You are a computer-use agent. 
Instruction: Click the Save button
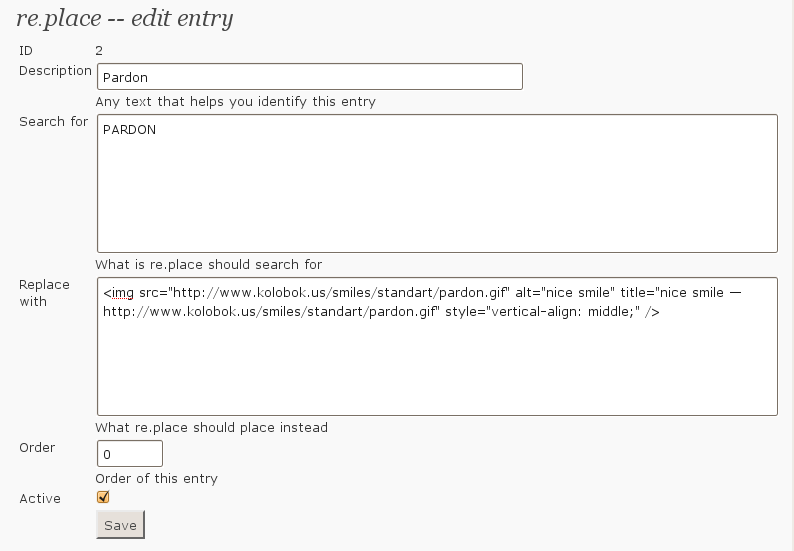pos(121,525)
